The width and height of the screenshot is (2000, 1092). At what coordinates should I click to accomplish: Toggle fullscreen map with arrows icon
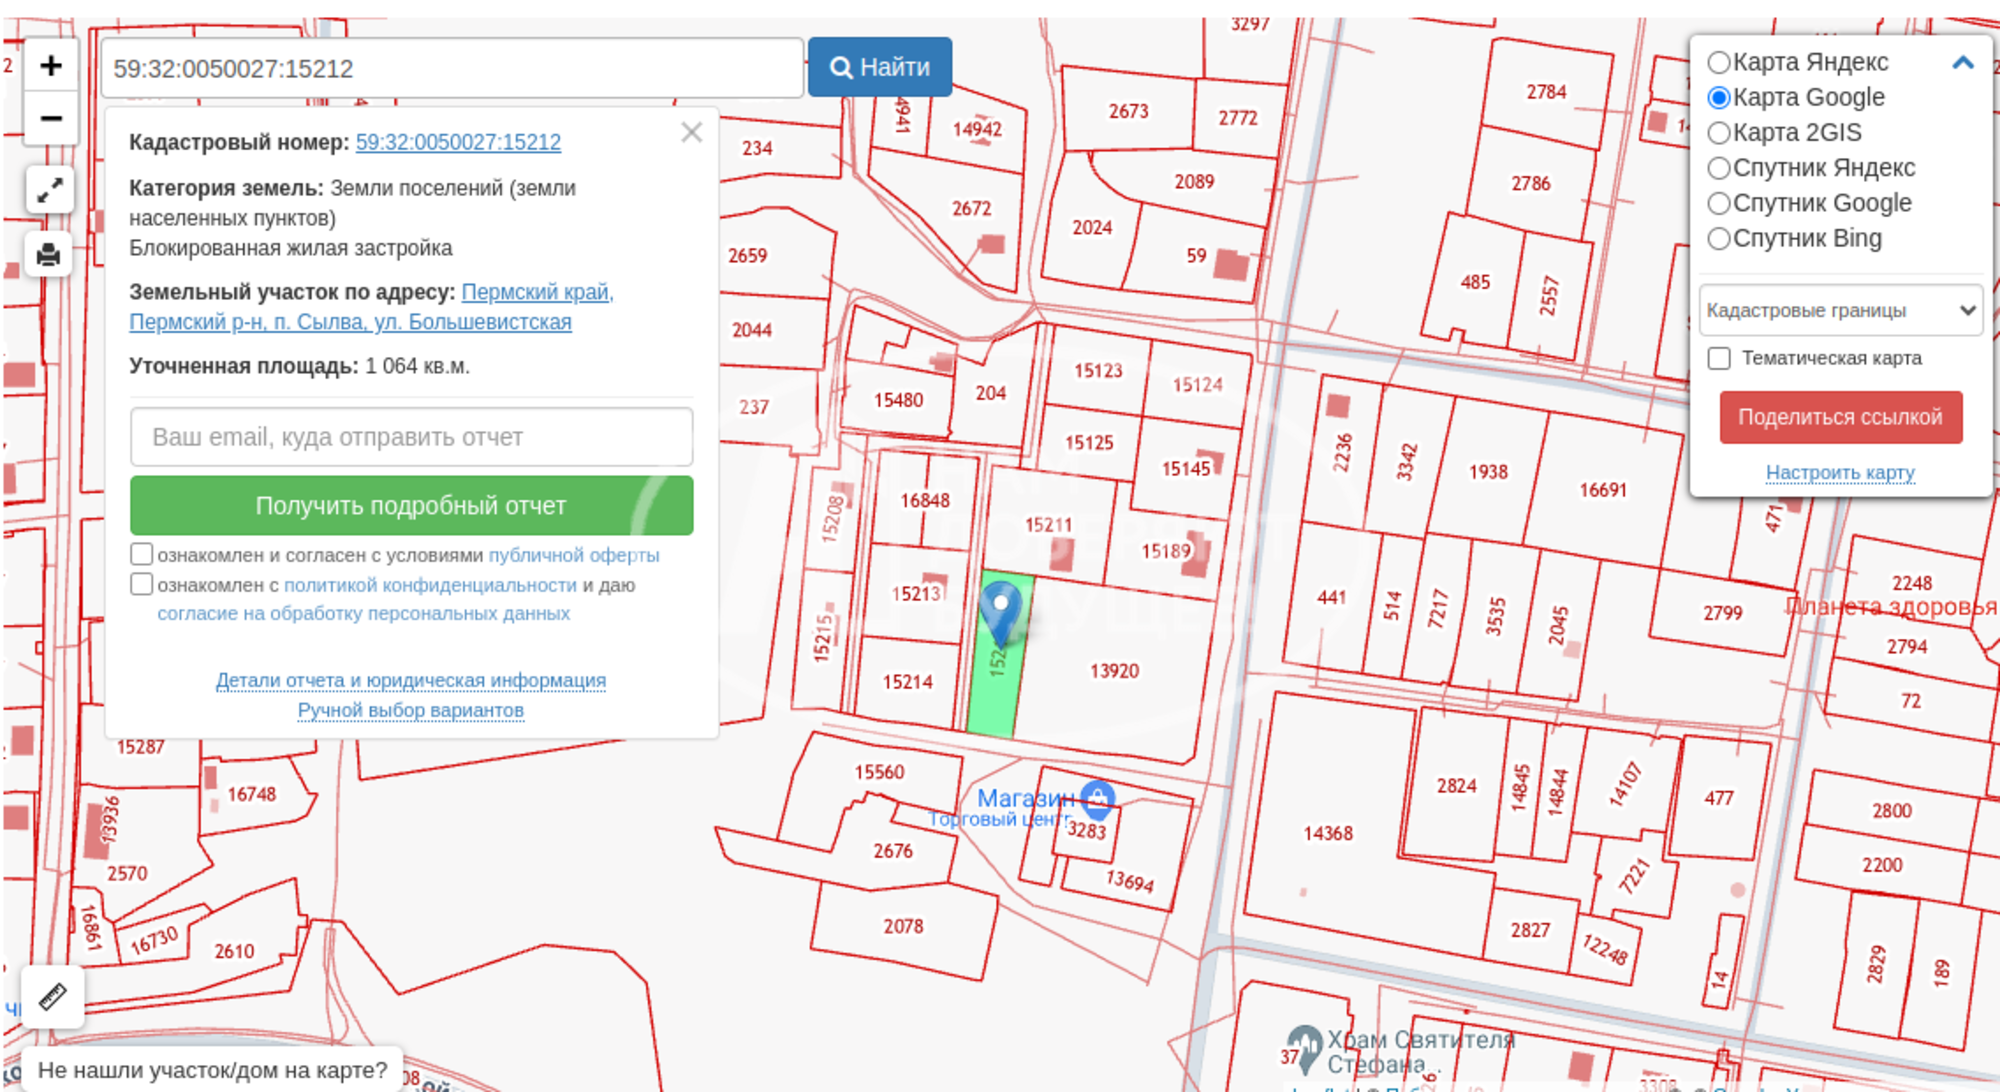click(x=50, y=190)
